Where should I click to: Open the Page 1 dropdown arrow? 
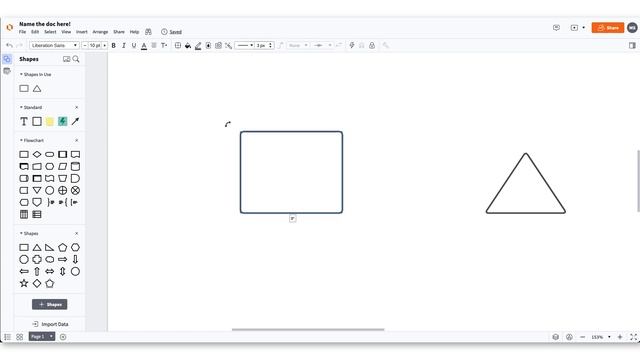click(51, 336)
